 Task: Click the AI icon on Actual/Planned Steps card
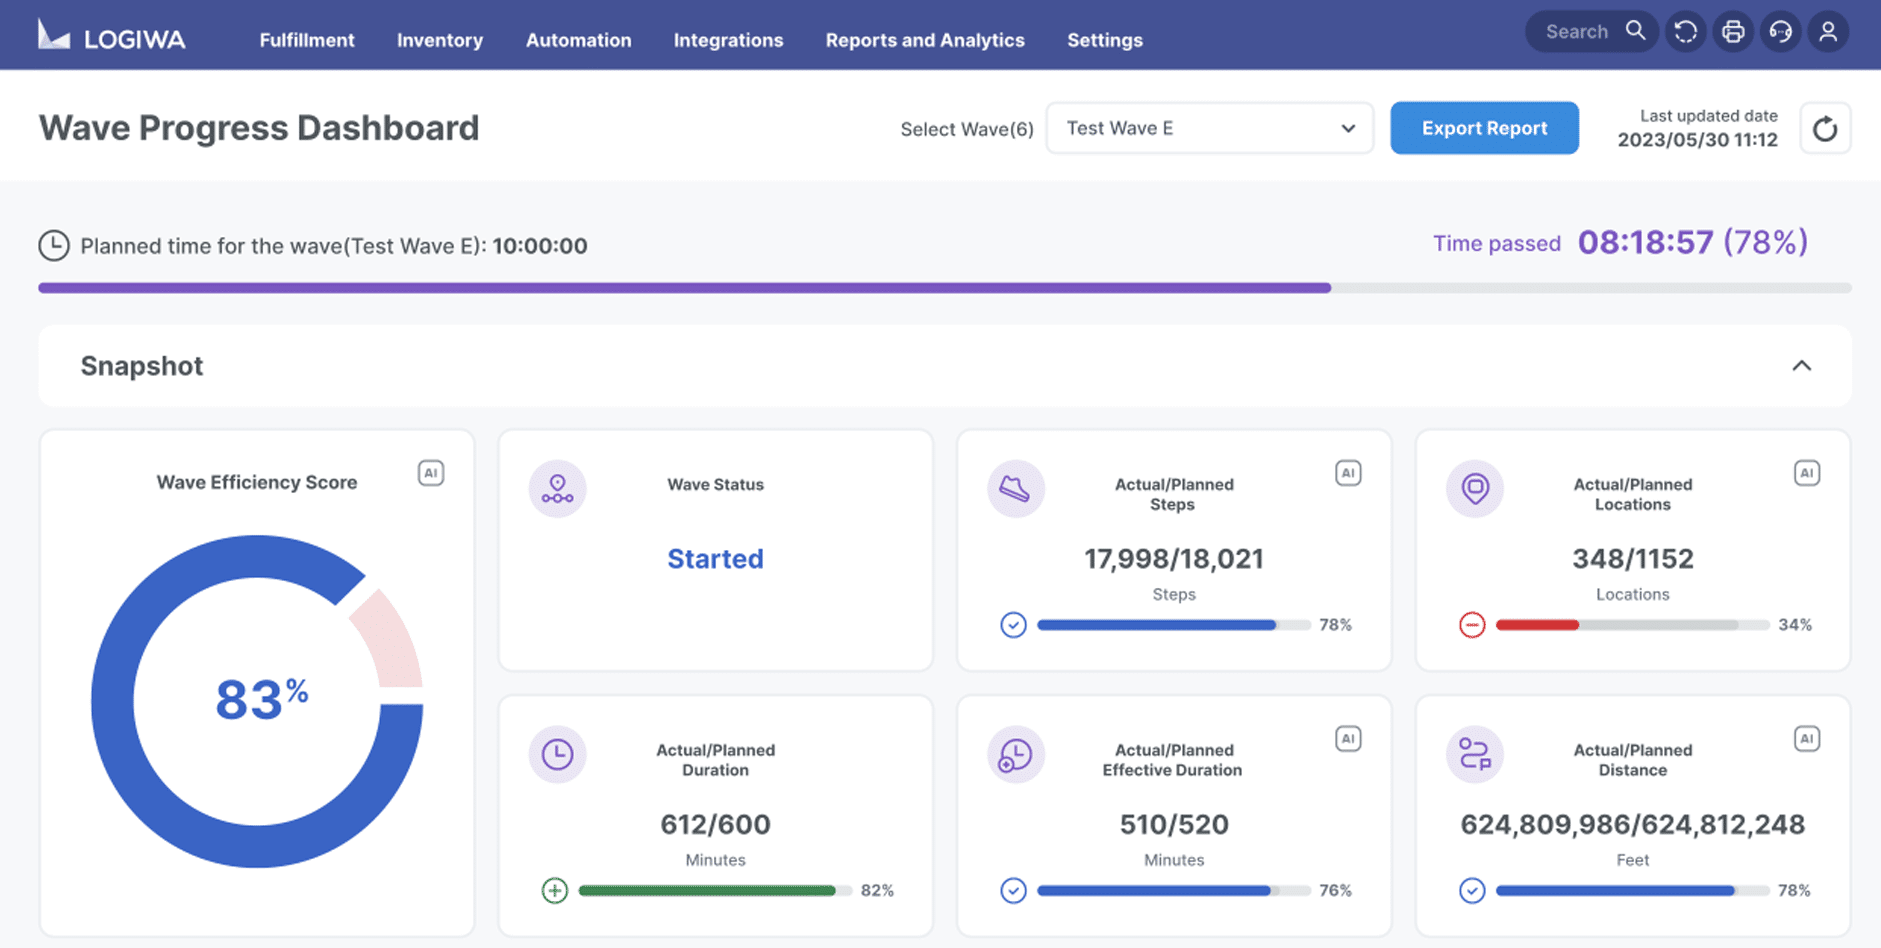point(1348,472)
